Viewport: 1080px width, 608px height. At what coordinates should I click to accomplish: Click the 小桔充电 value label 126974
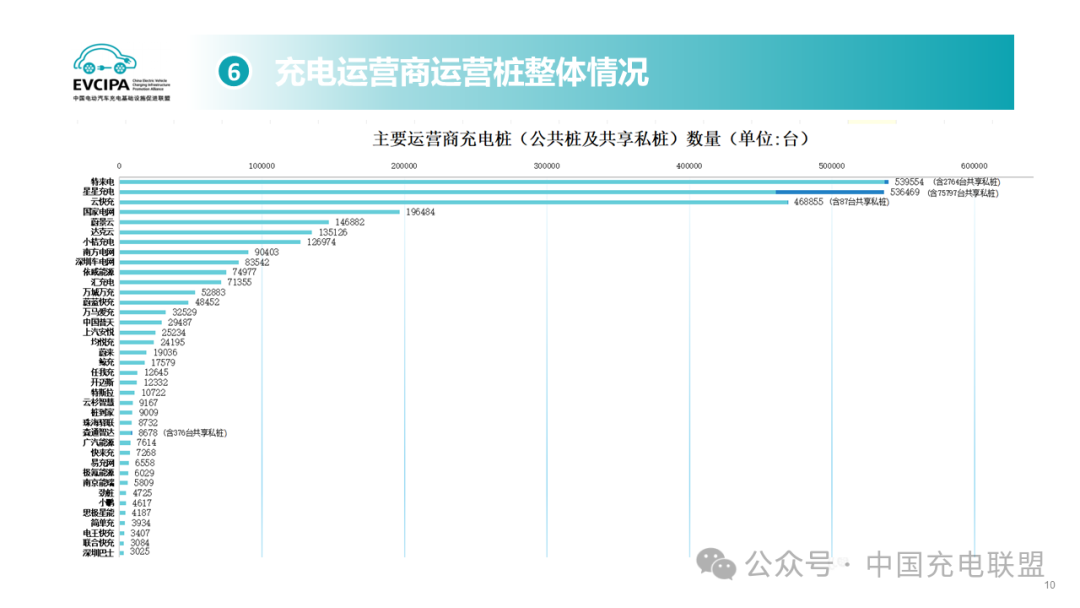point(326,242)
